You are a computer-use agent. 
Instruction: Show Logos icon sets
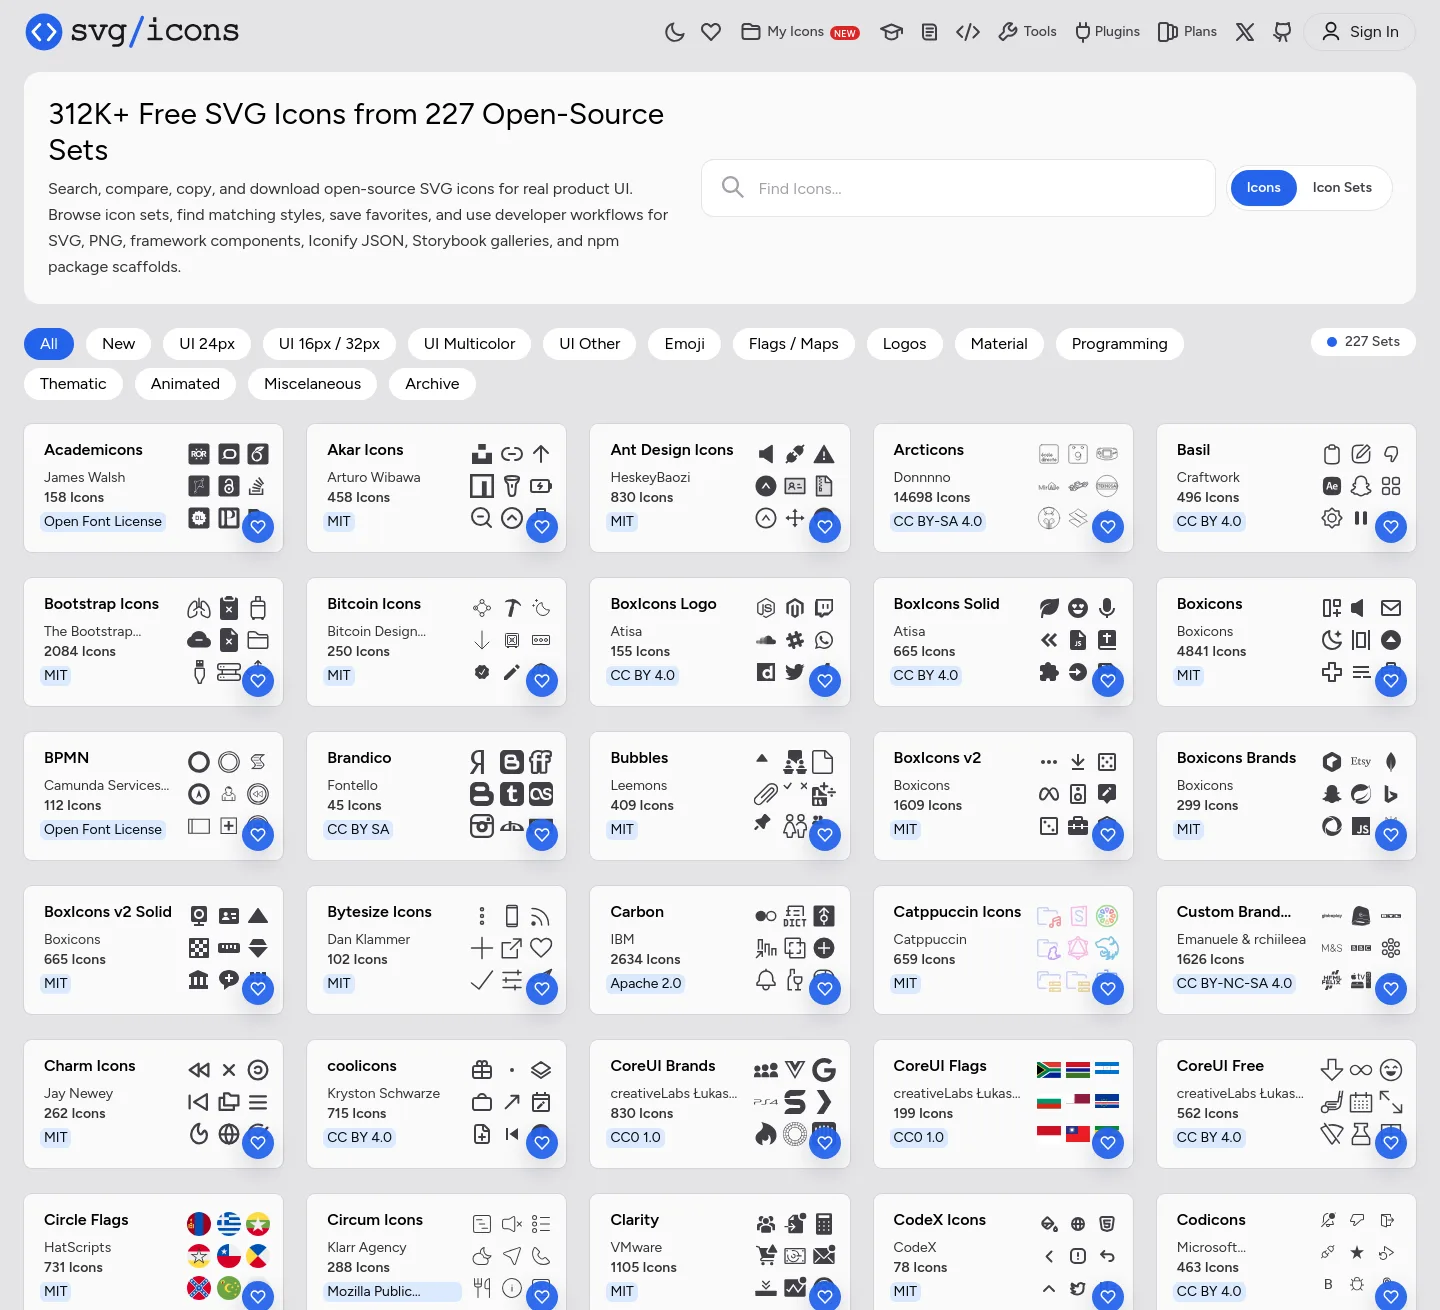(904, 344)
